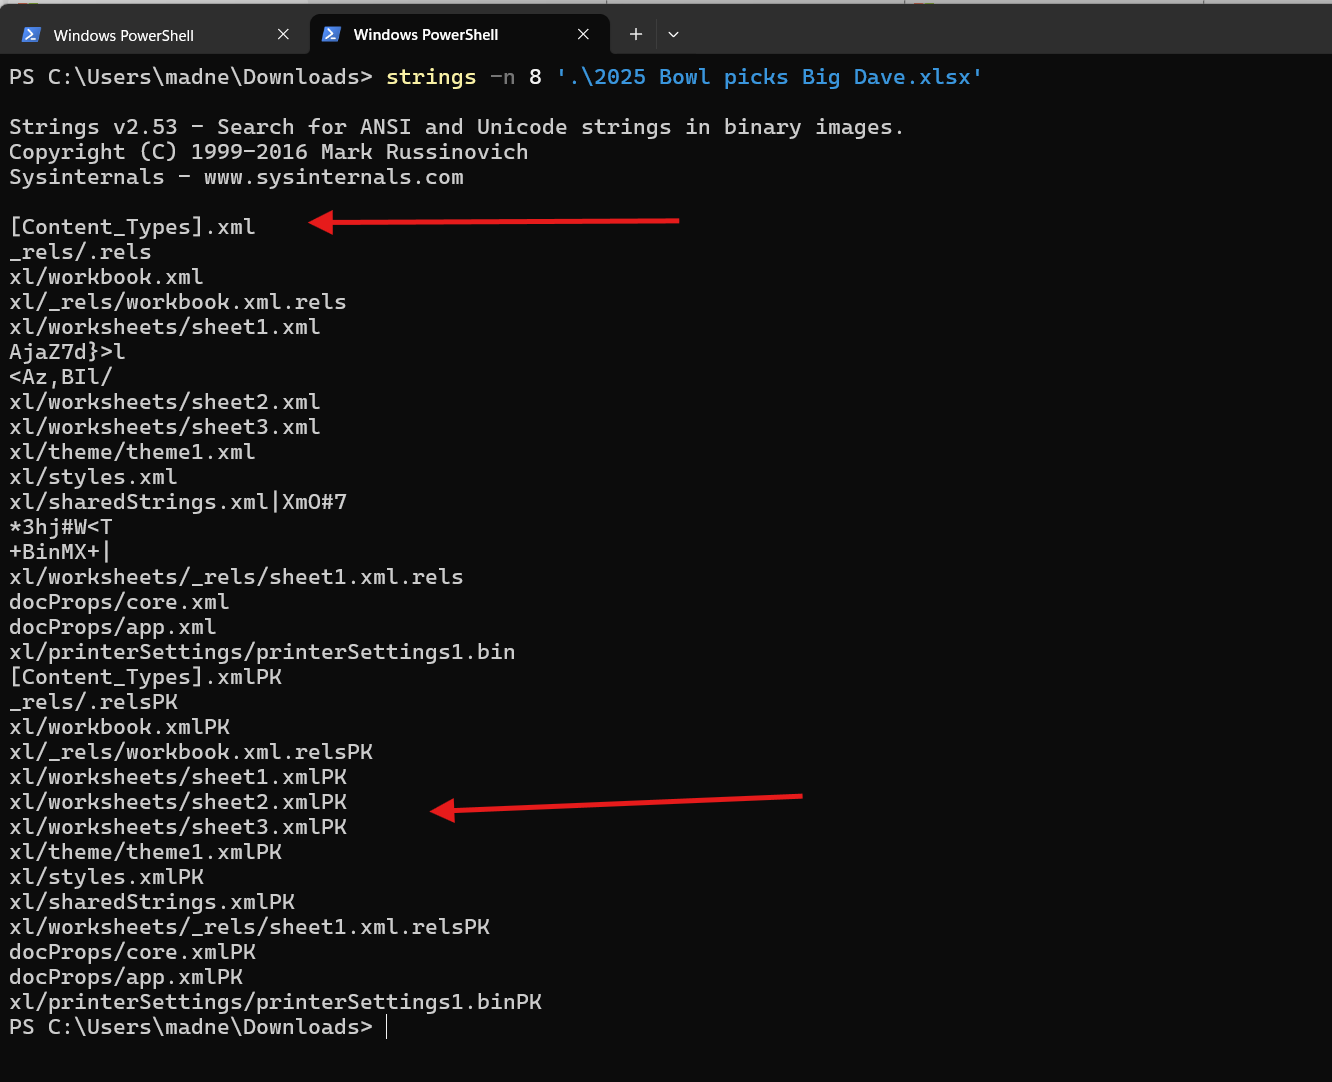Click the '<Az,BIl/' string line
The image size is (1332, 1082).
[x=61, y=377]
